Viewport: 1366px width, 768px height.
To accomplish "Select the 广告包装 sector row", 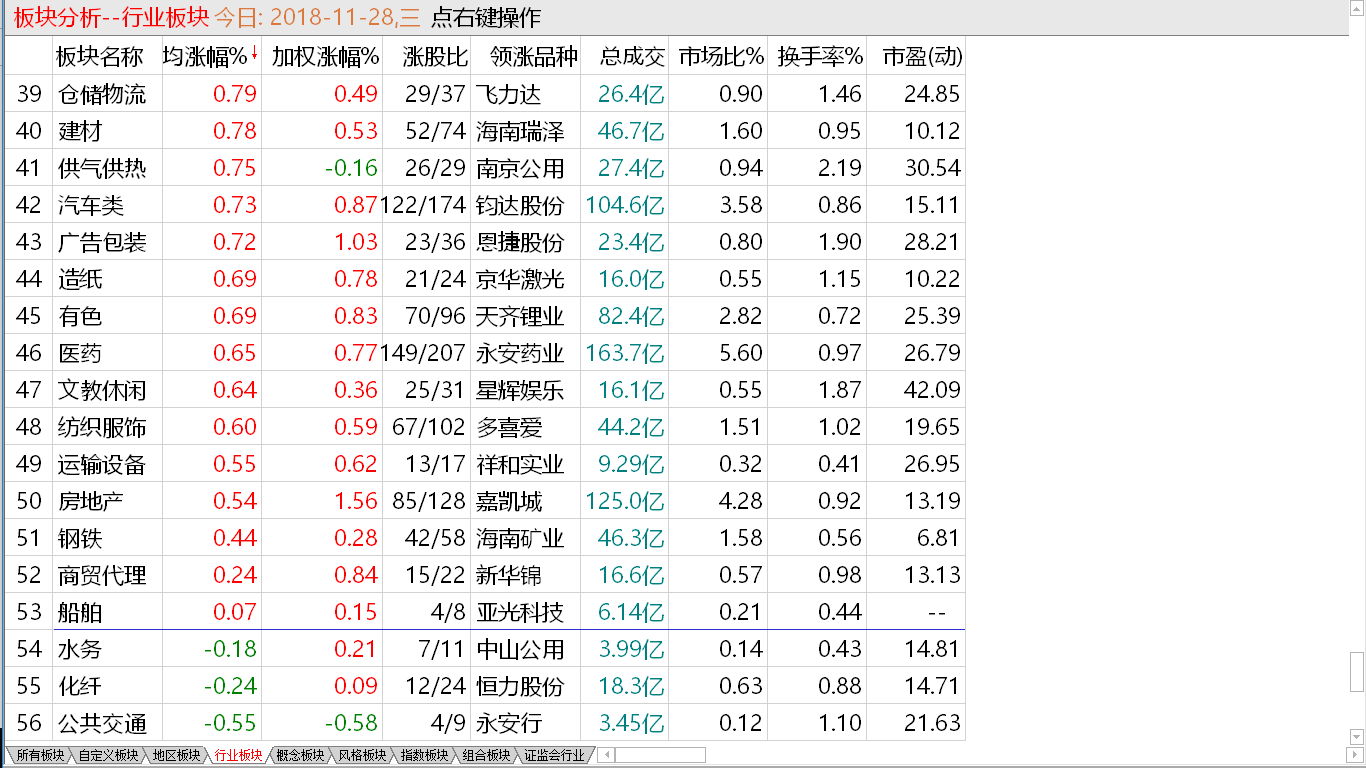I will pyautogui.click(x=485, y=242).
